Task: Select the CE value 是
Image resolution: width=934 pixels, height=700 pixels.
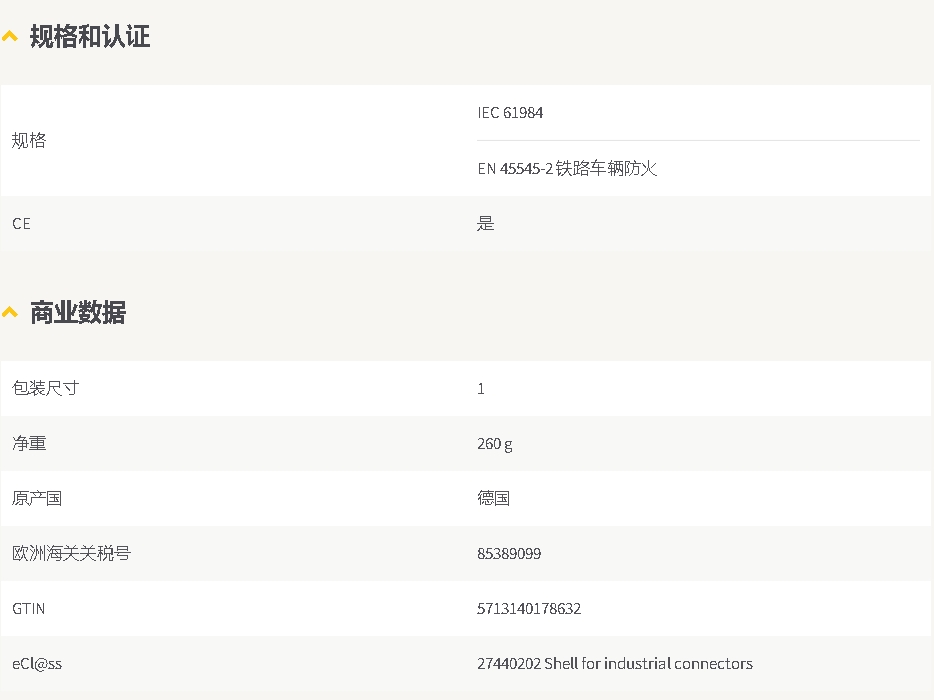Action: coord(485,223)
